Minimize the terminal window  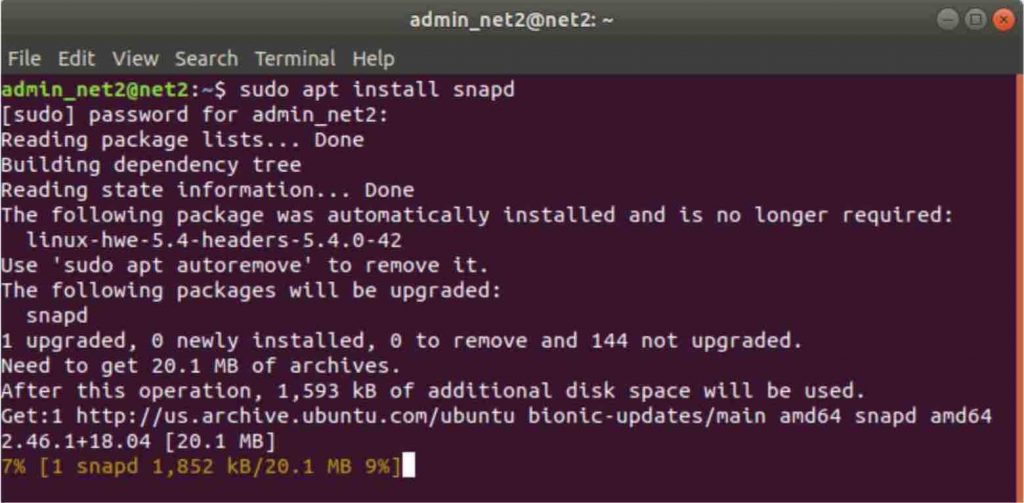click(x=947, y=19)
